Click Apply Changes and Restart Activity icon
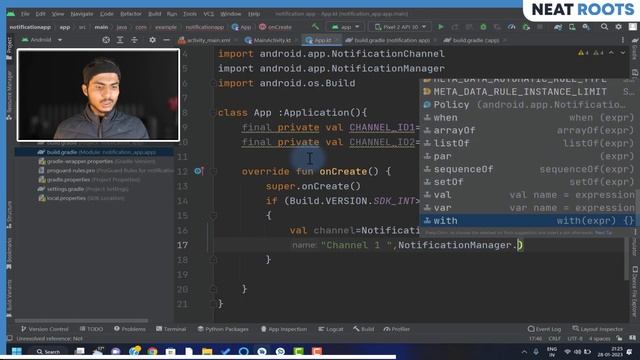This screenshot has width=640, height=360. click(x=455, y=27)
